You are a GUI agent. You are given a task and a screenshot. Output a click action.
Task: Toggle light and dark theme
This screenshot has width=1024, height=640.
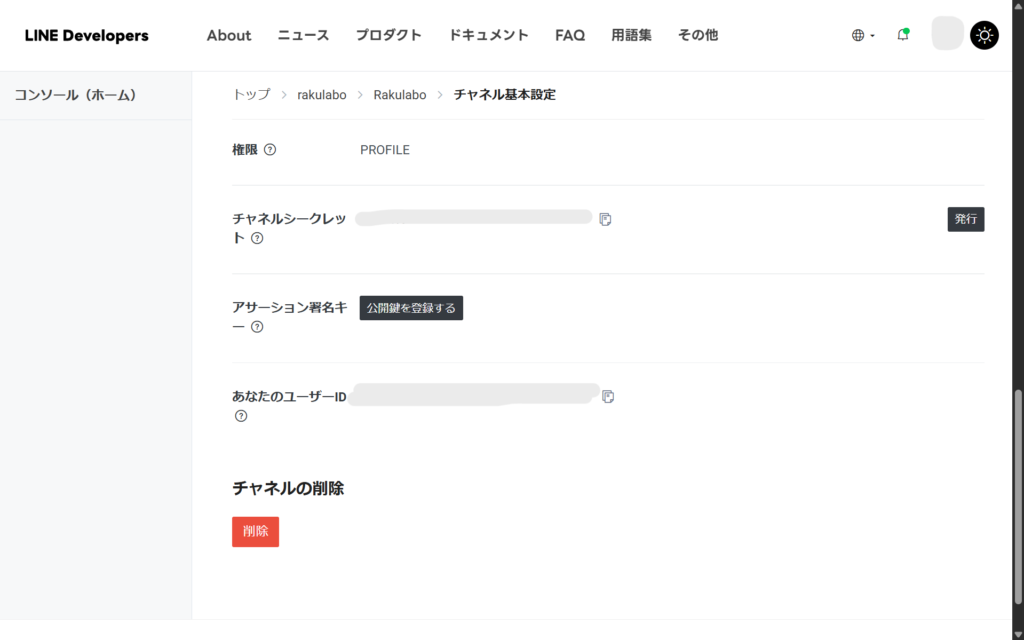pos(984,35)
